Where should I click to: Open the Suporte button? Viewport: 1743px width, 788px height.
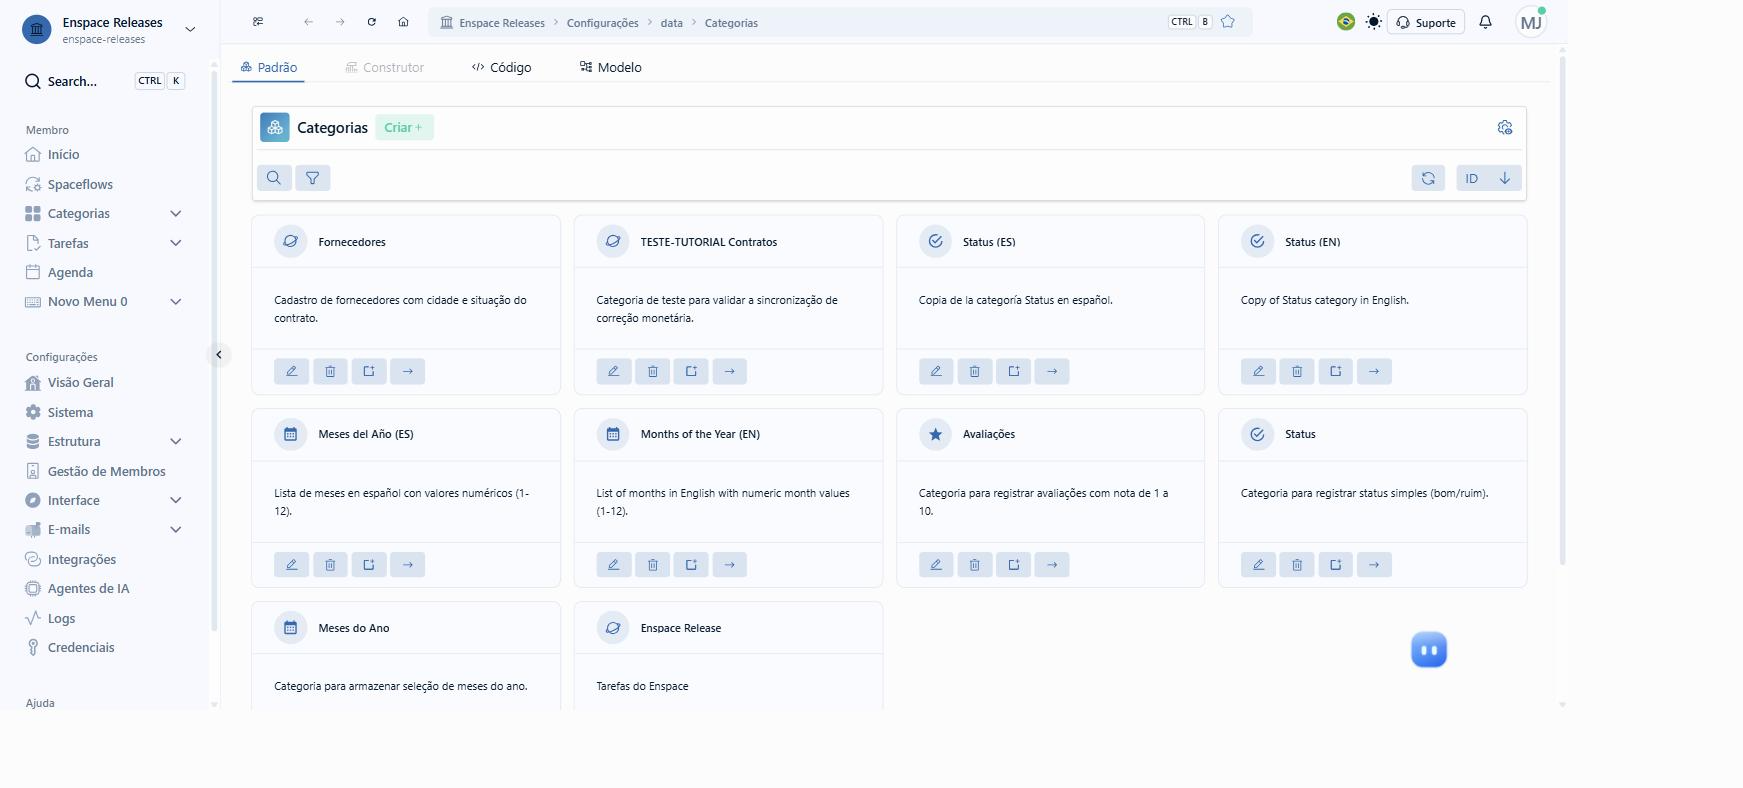pyautogui.click(x=1426, y=22)
